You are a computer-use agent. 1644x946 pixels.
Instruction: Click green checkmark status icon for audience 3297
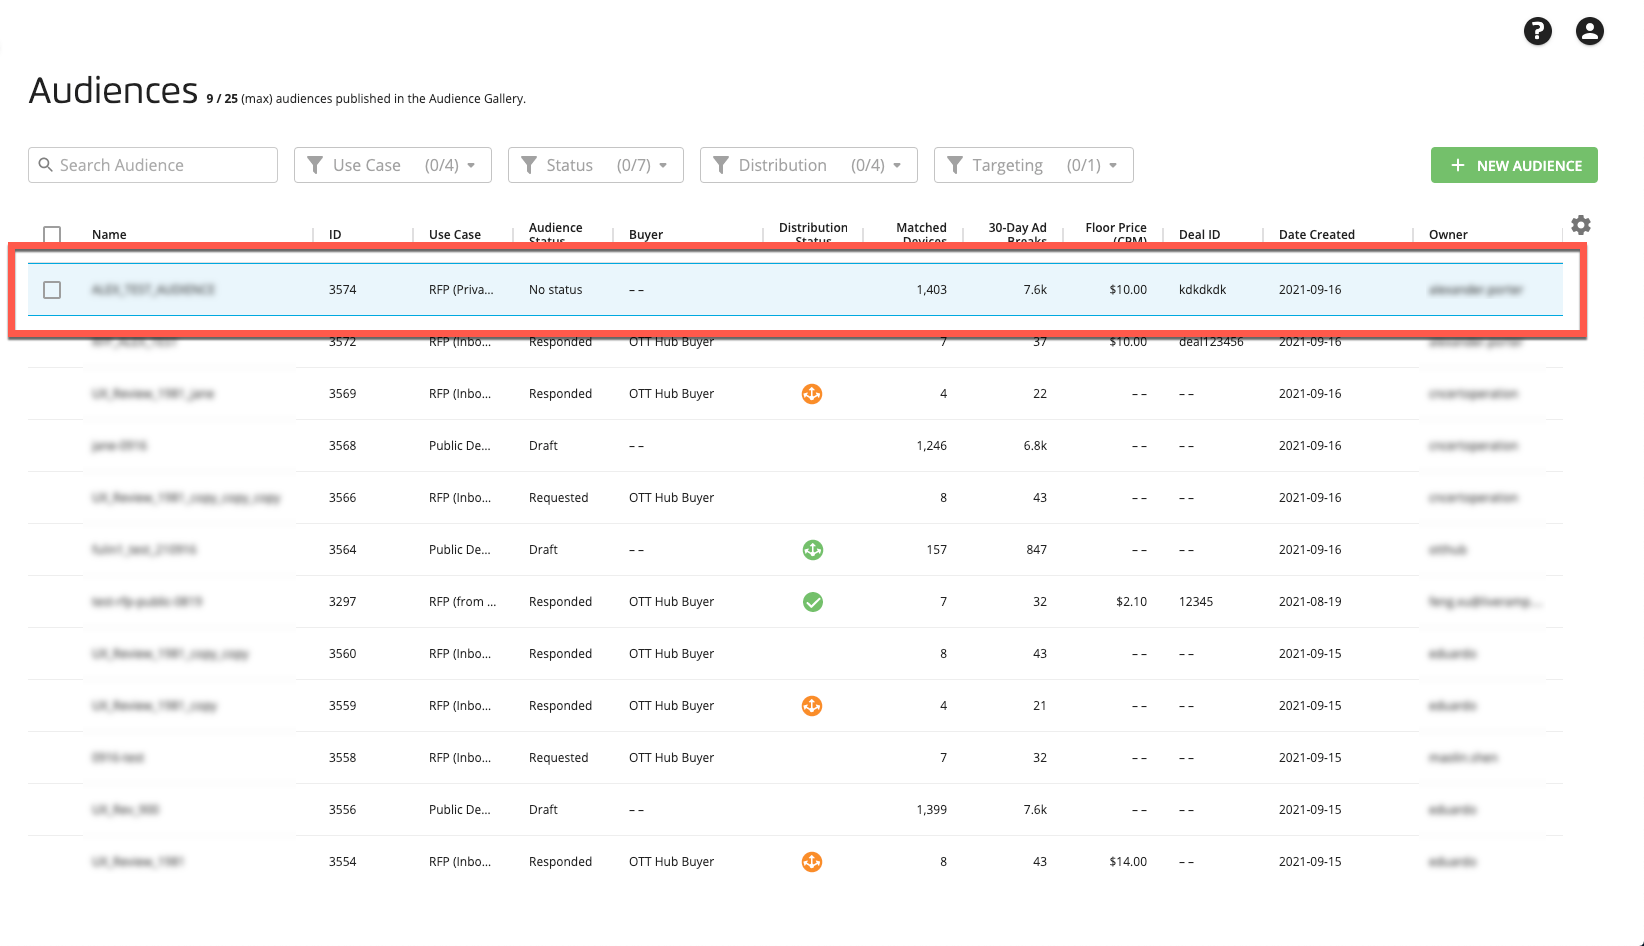[812, 602]
